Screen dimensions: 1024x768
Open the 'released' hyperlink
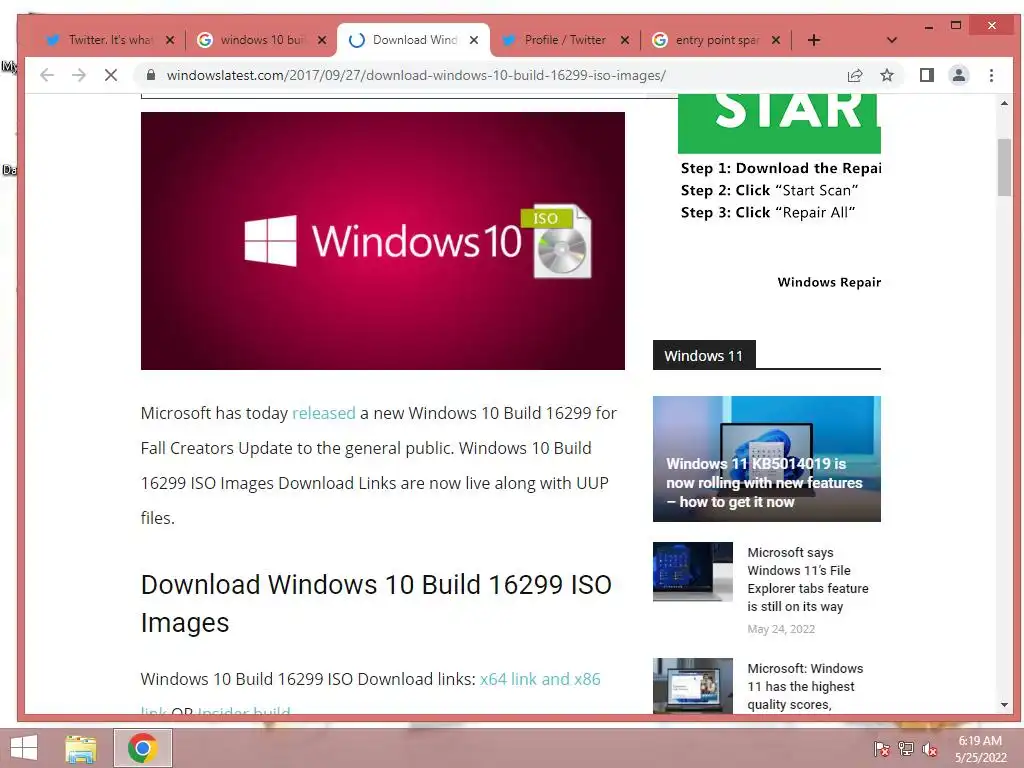point(323,413)
